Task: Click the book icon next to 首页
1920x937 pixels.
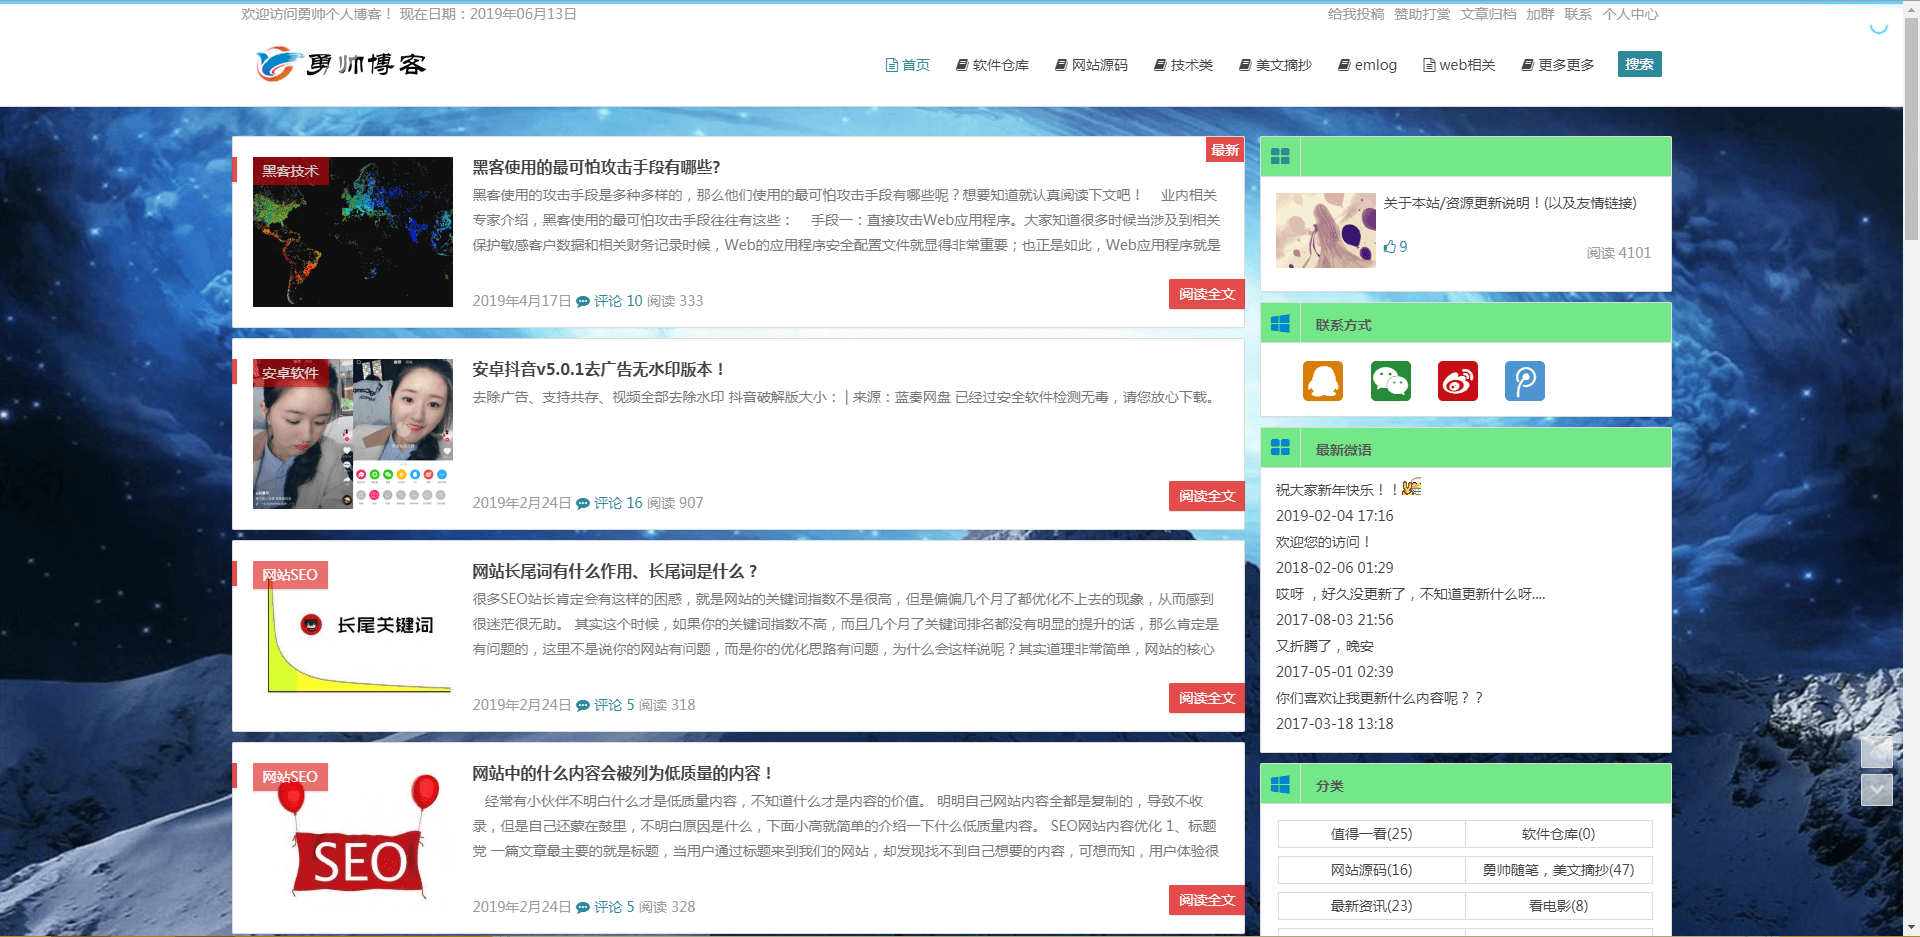Action: click(890, 64)
